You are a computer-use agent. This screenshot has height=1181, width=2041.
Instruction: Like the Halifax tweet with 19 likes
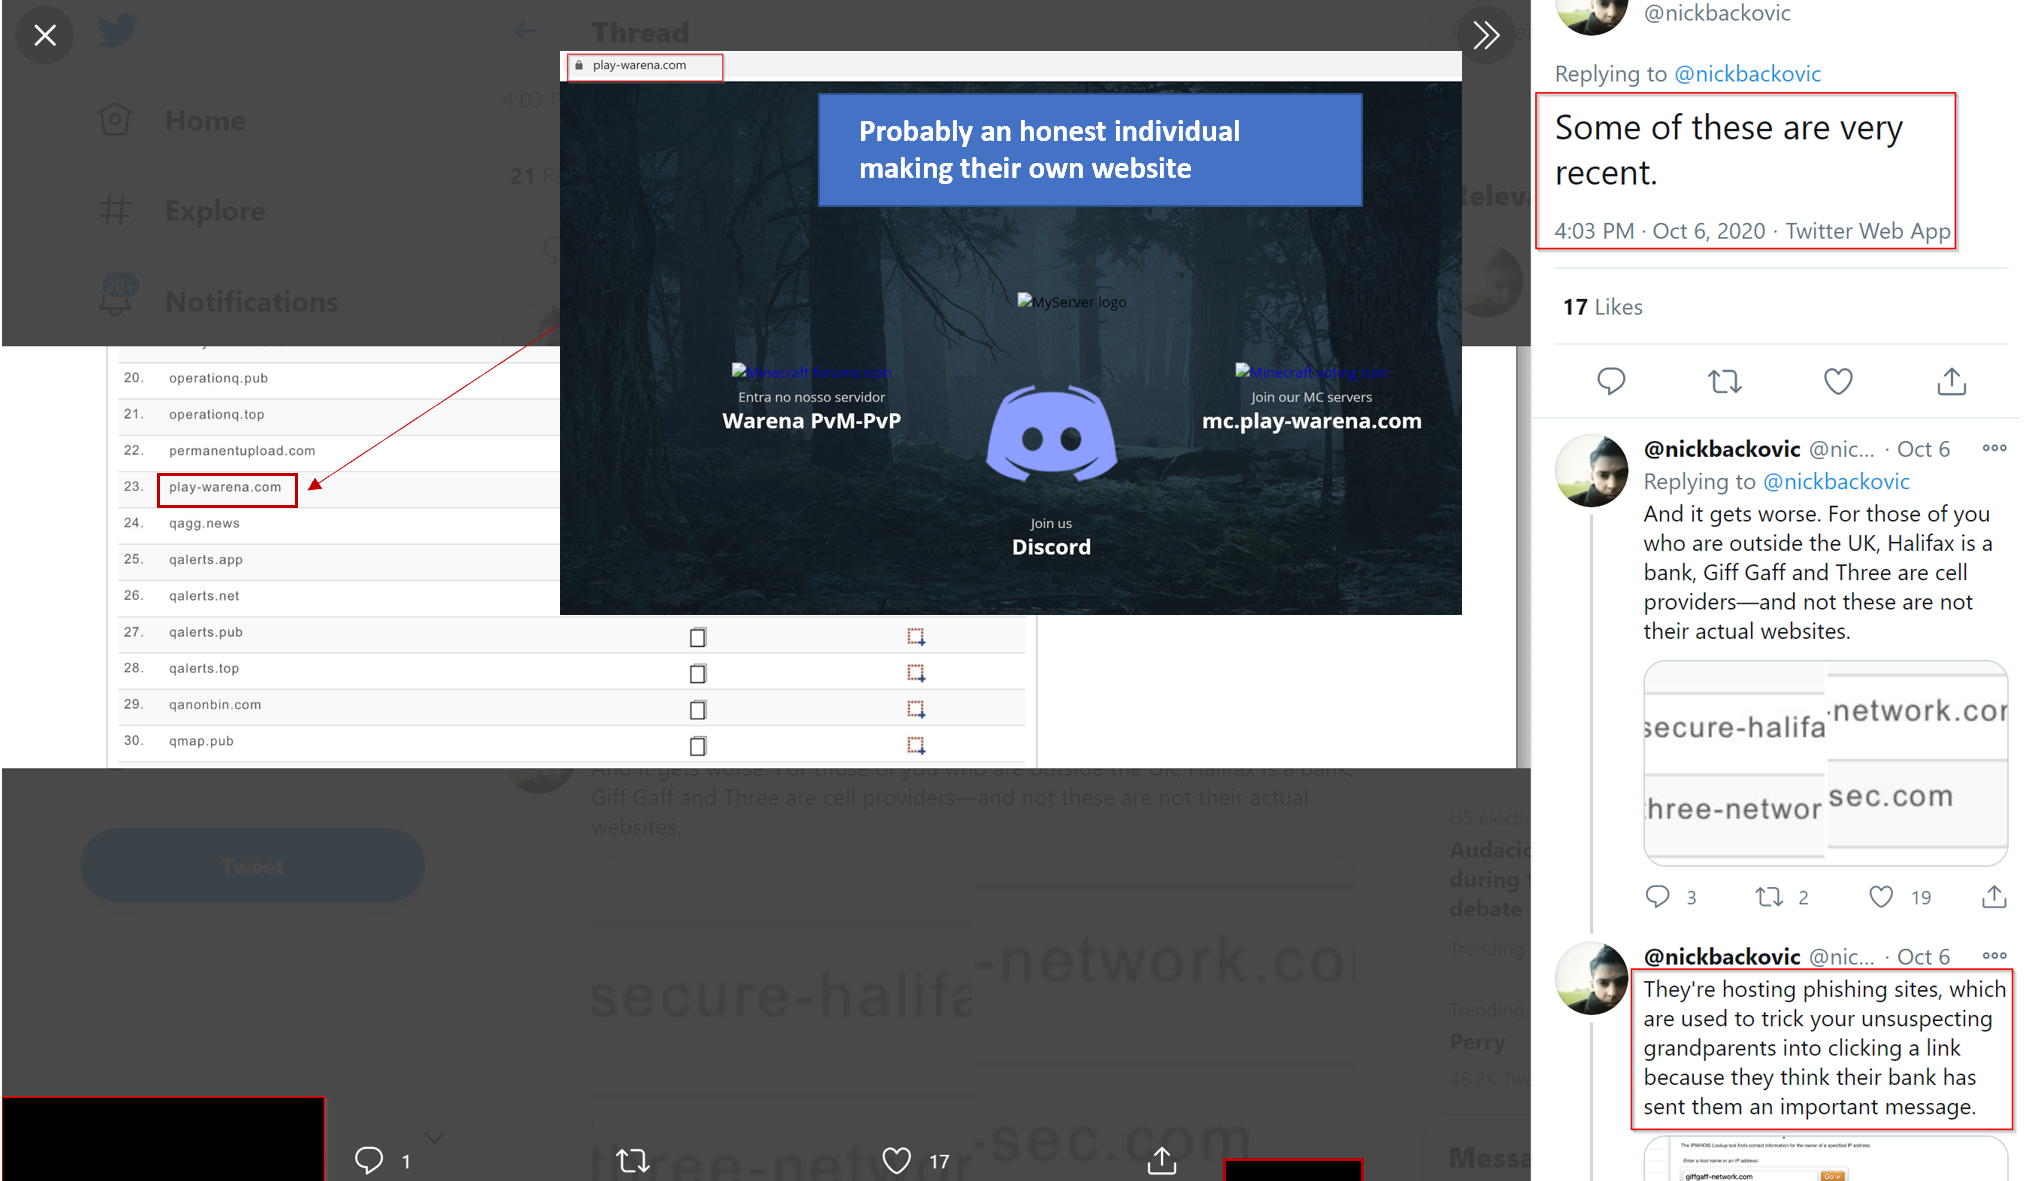1881,896
